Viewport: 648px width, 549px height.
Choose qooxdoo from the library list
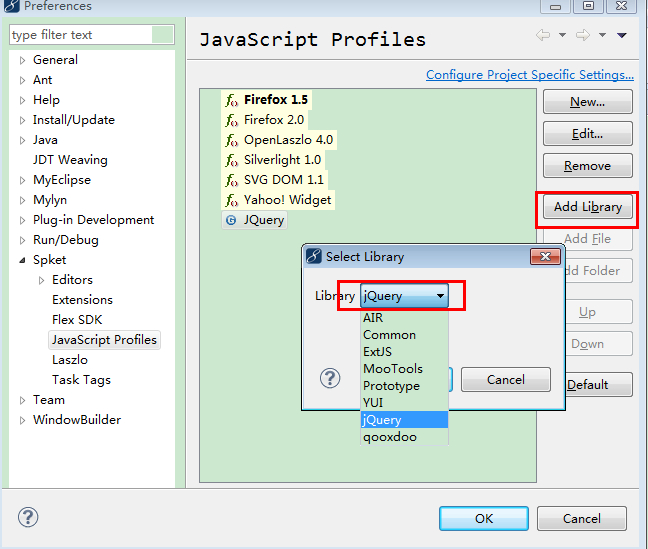[x=404, y=437]
